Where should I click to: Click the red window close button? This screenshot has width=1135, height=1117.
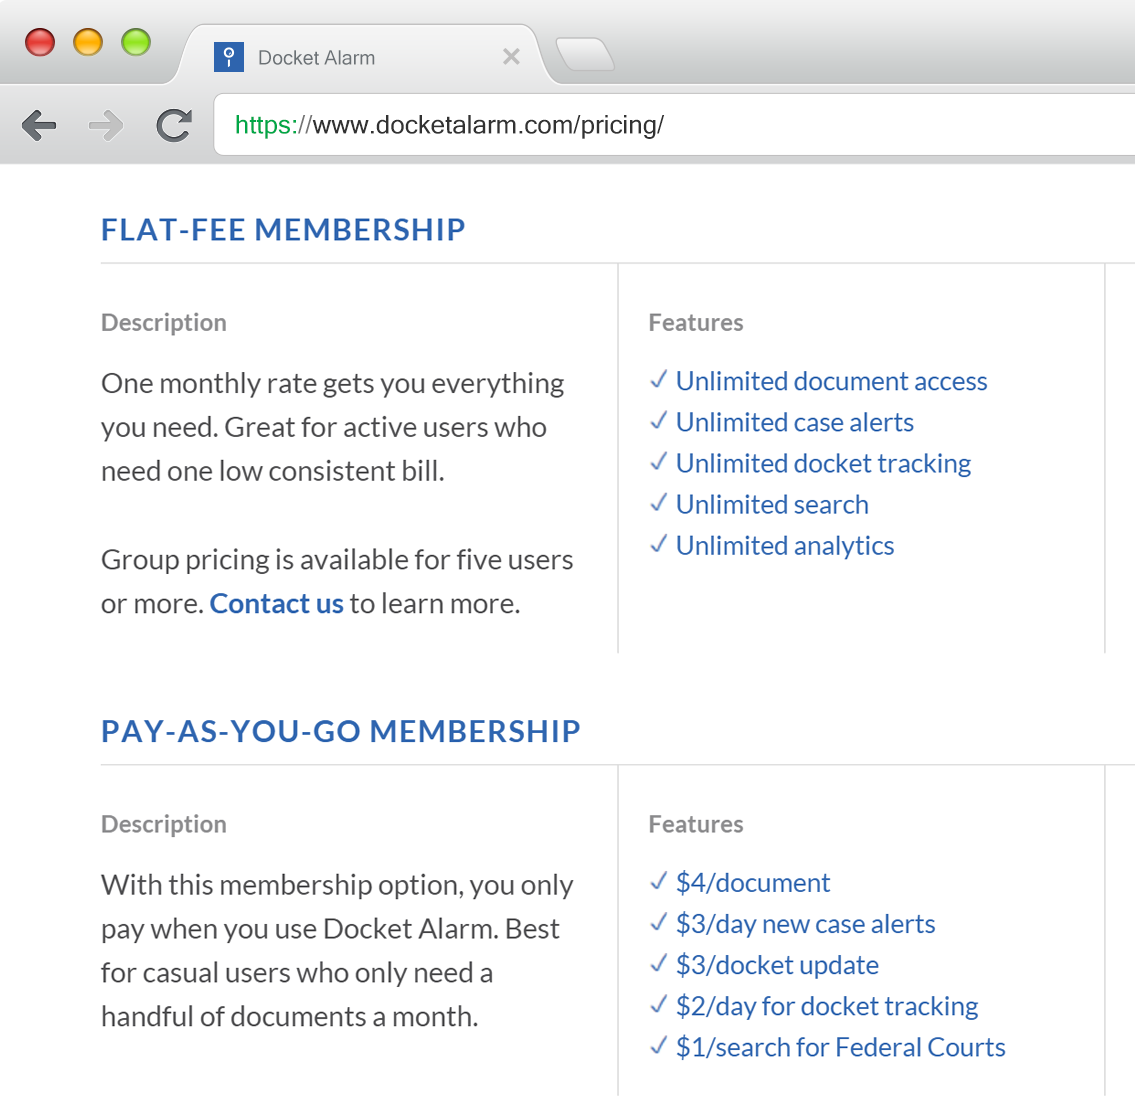(x=40, y=43)
